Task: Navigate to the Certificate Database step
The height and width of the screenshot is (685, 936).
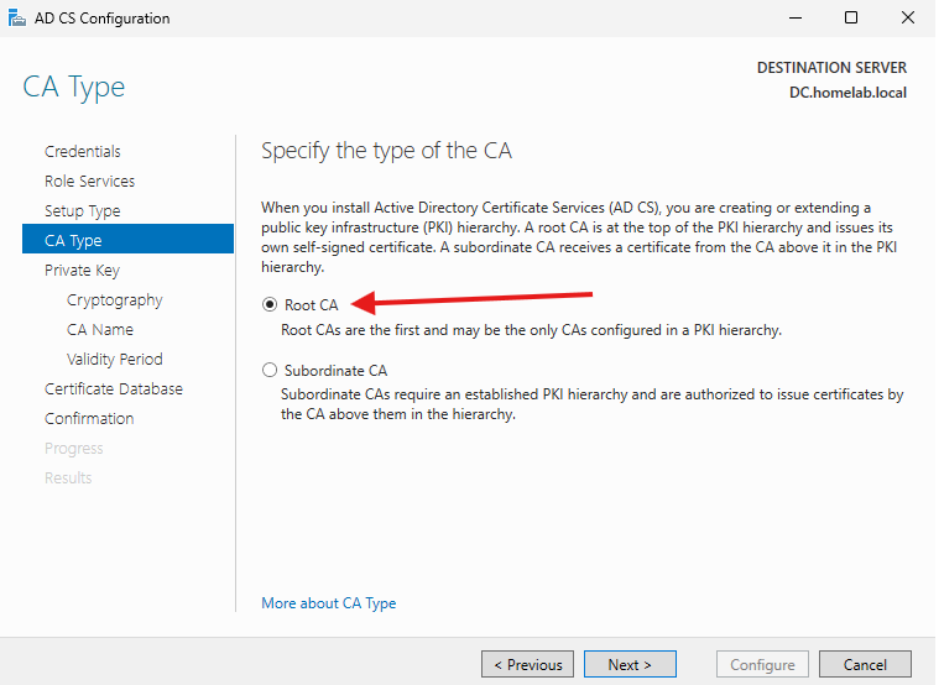Action: tap(113, 388)
